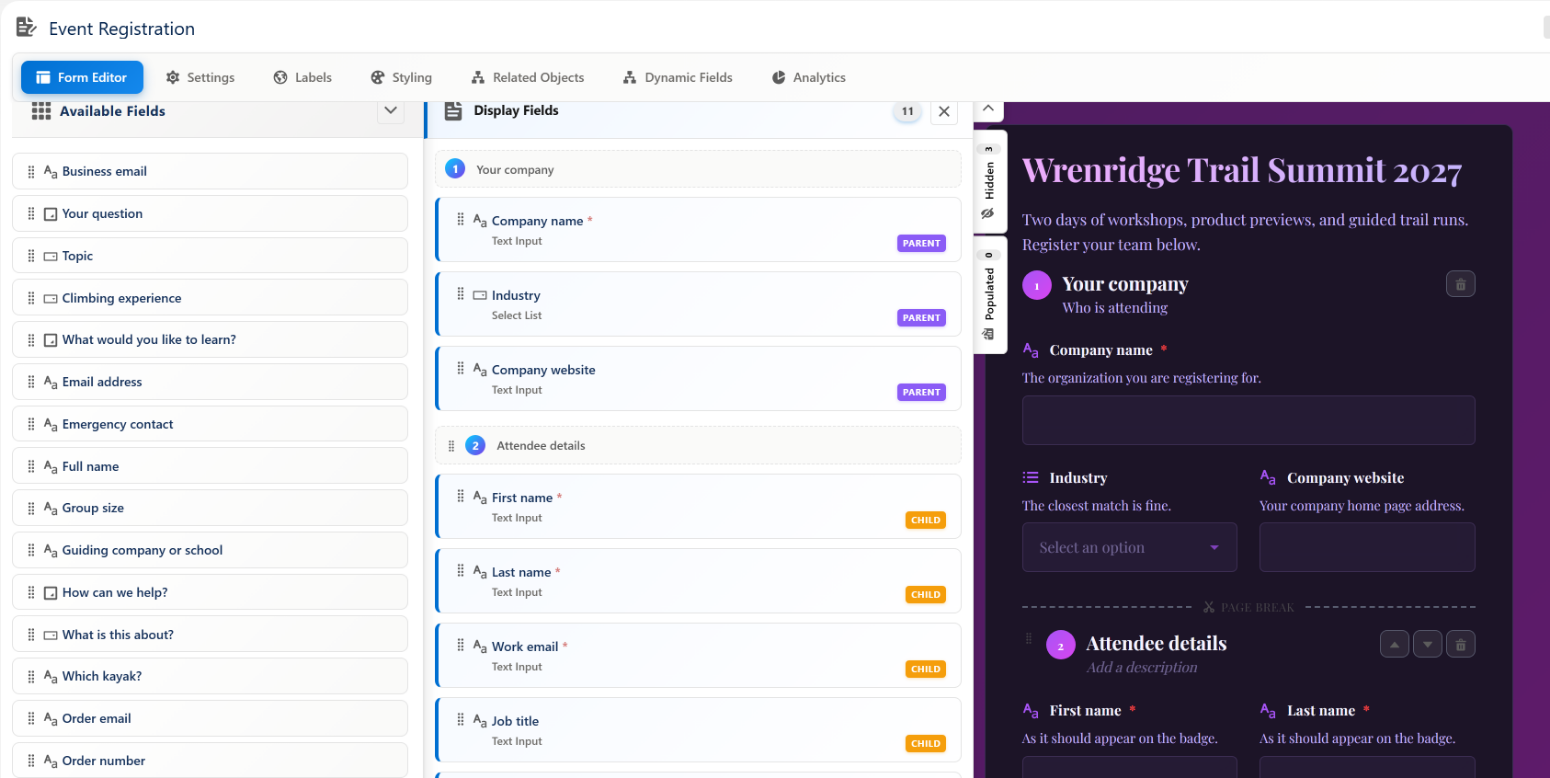Select the Which kayak? available field
Screen dimensions: 1550x778
tap(210, 676)
